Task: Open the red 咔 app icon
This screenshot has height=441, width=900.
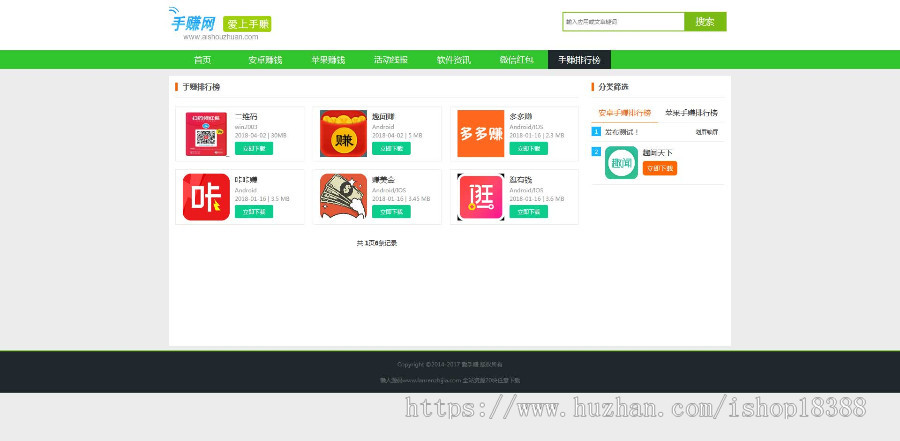Action: pyautogui.click(x=206, y=197)
